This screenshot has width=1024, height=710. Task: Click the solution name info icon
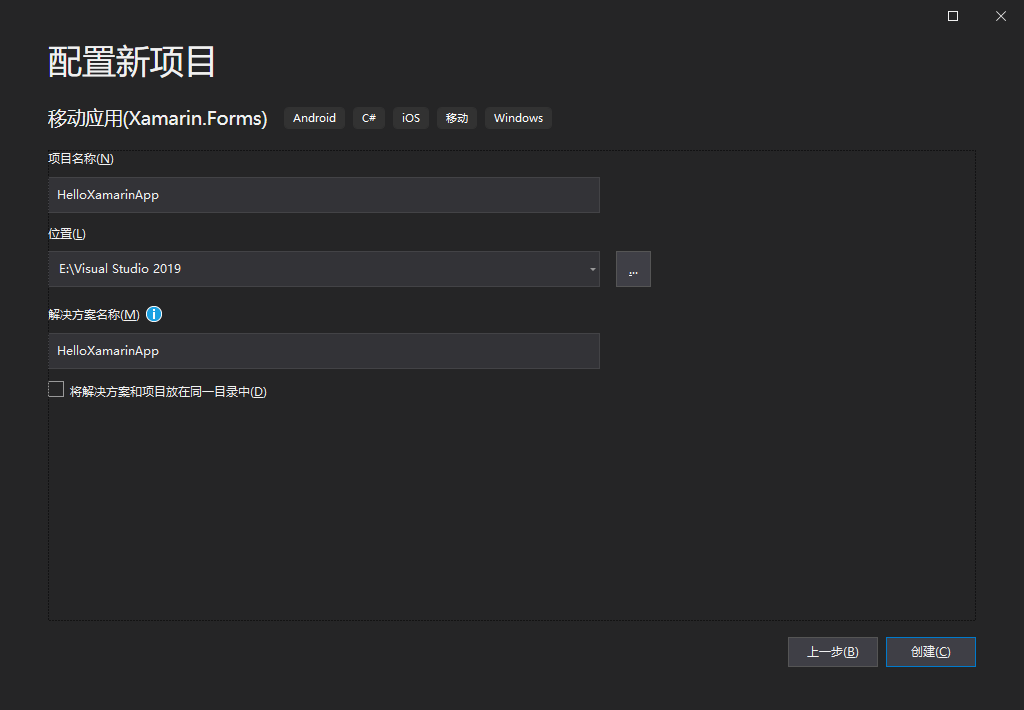pos(154,314)
